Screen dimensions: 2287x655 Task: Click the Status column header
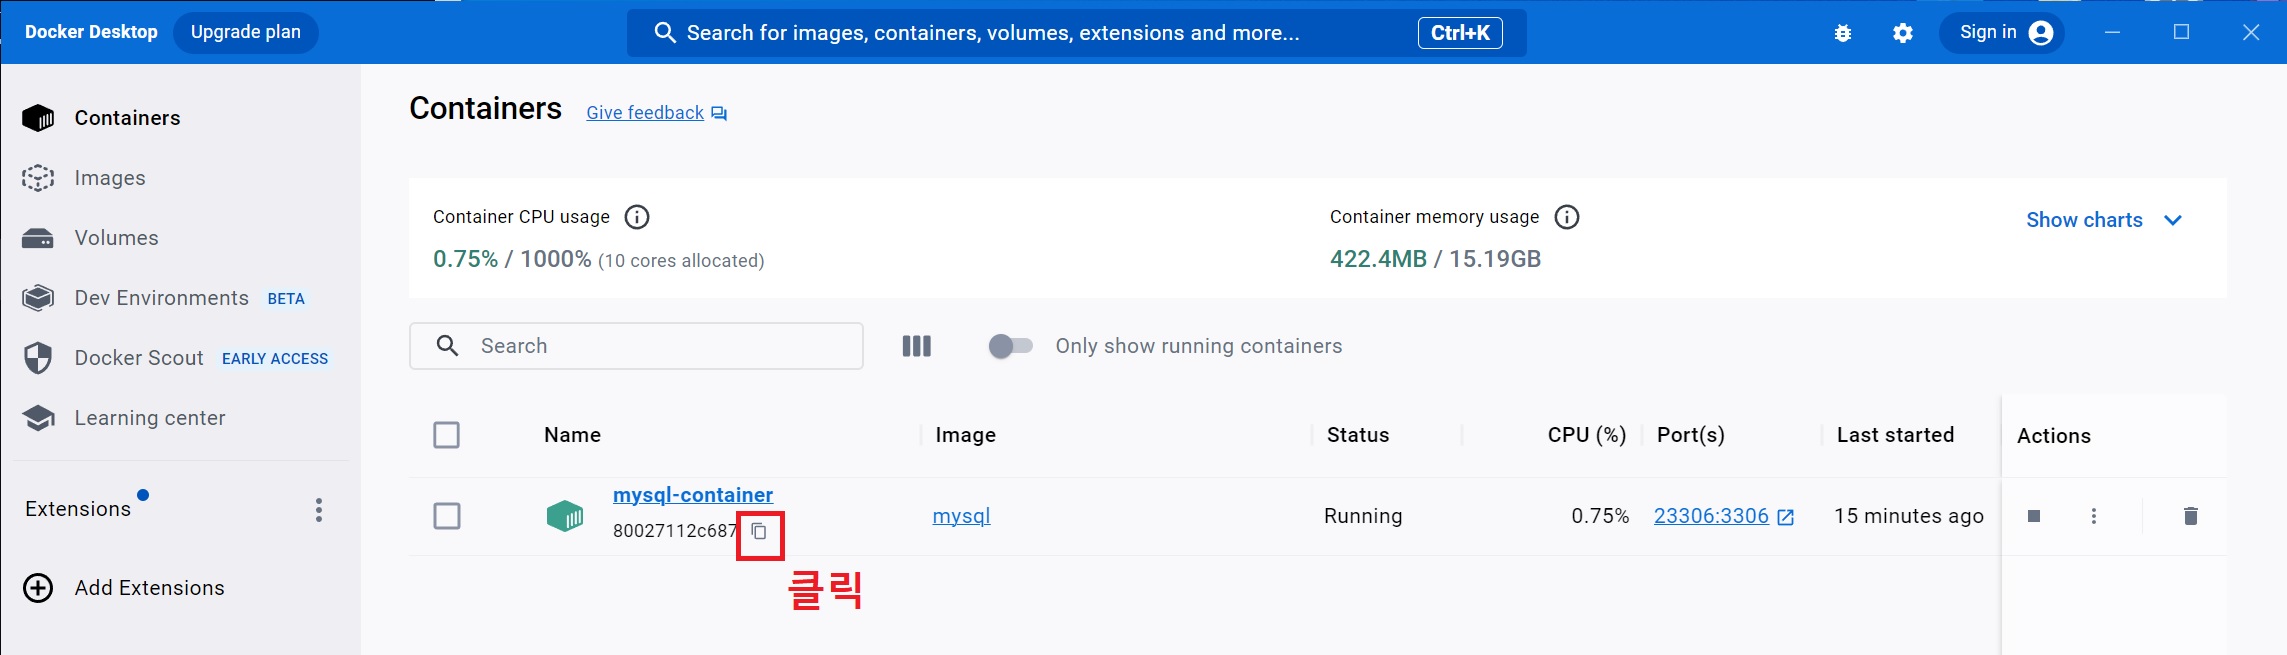point(1358,435)
